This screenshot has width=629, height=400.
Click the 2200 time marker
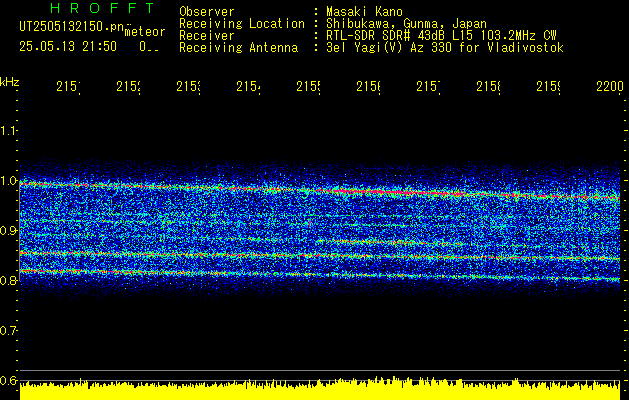[x=610, y=87]
